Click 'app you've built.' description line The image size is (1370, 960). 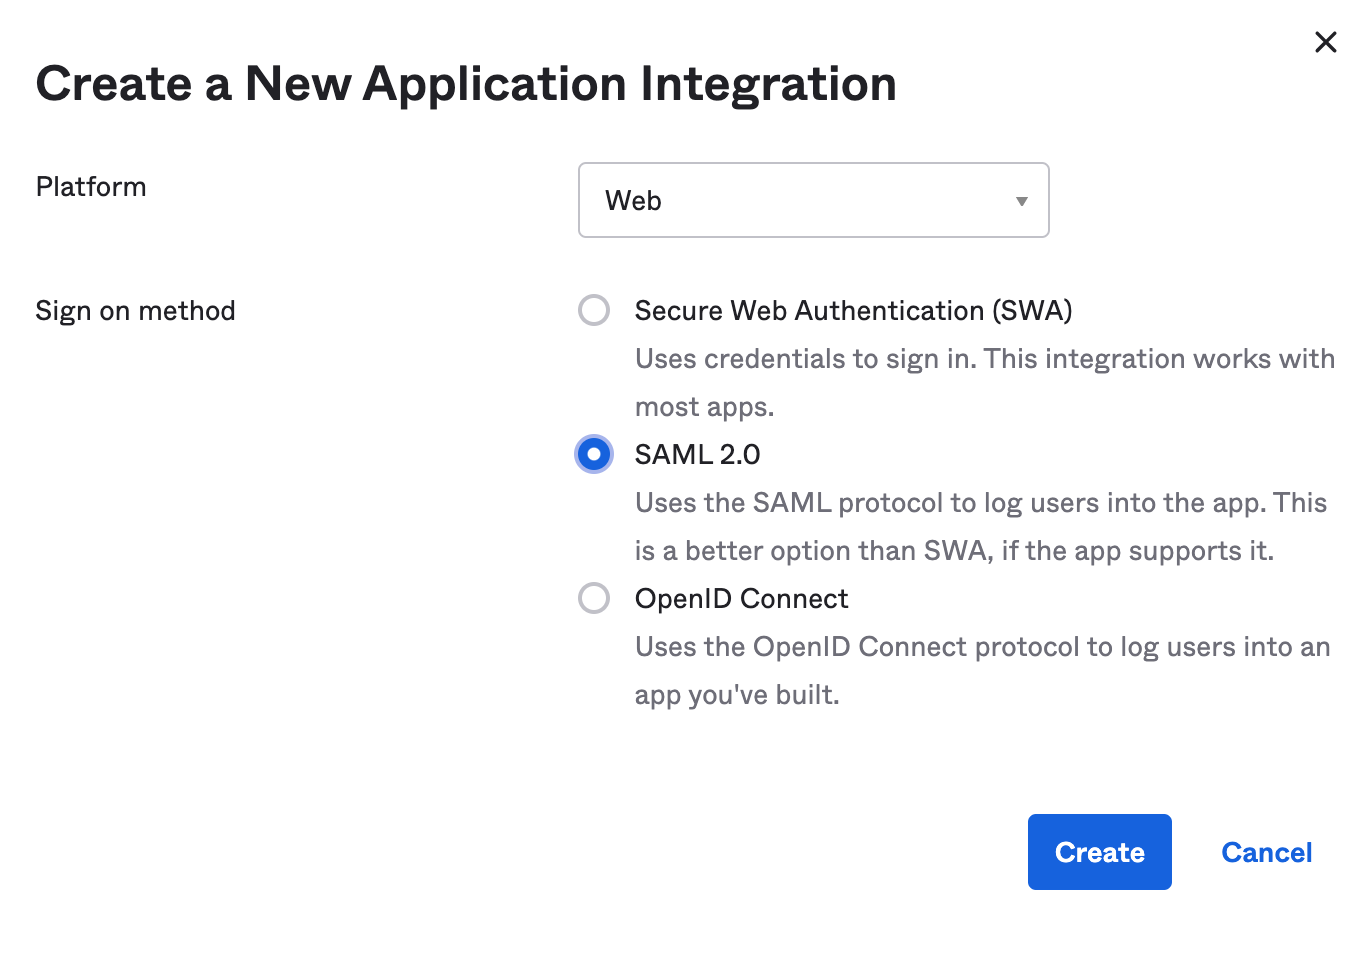737,695
